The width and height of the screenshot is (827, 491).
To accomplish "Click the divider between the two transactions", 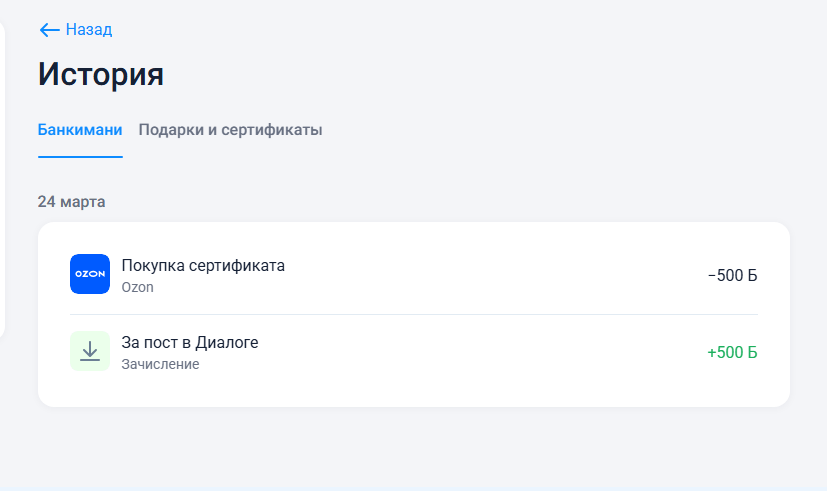I will [414, 314].
